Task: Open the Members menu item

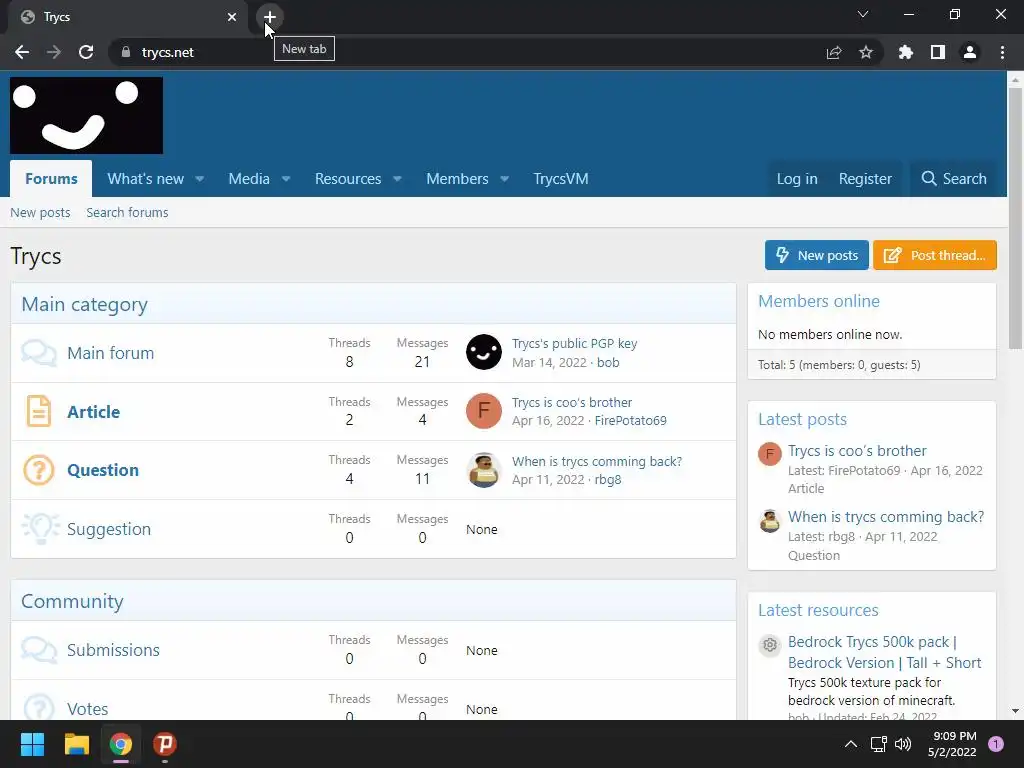Action: (x=457, y=179)
